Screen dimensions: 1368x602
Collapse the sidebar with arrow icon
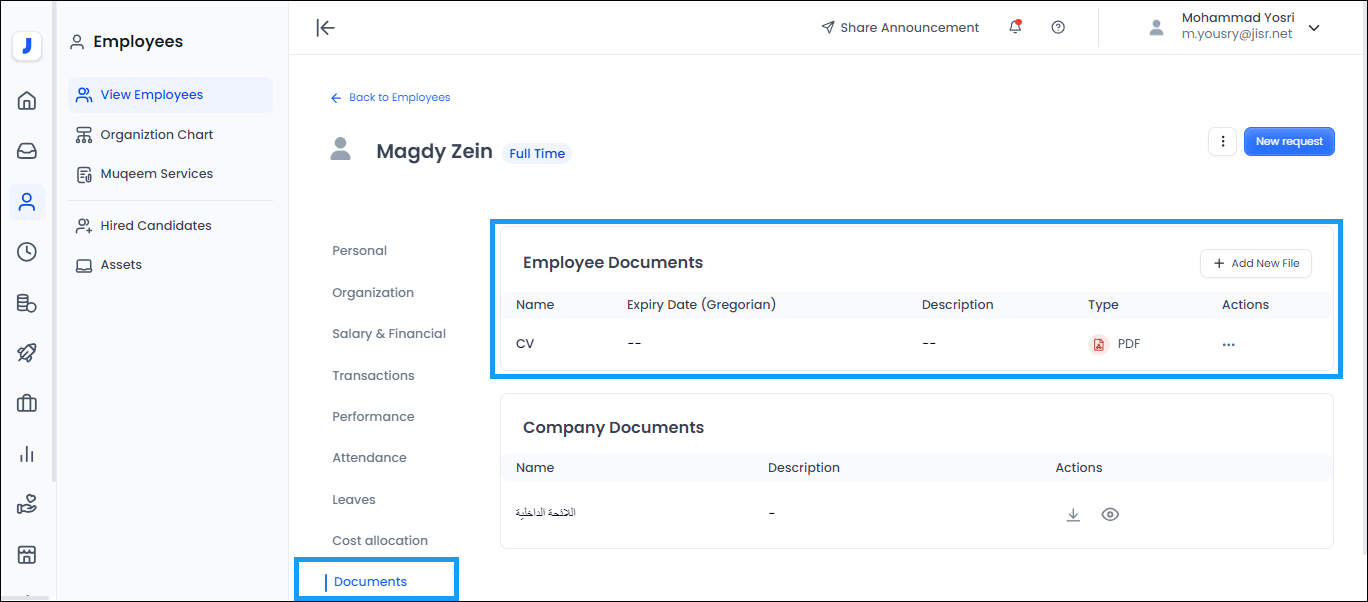325,28
